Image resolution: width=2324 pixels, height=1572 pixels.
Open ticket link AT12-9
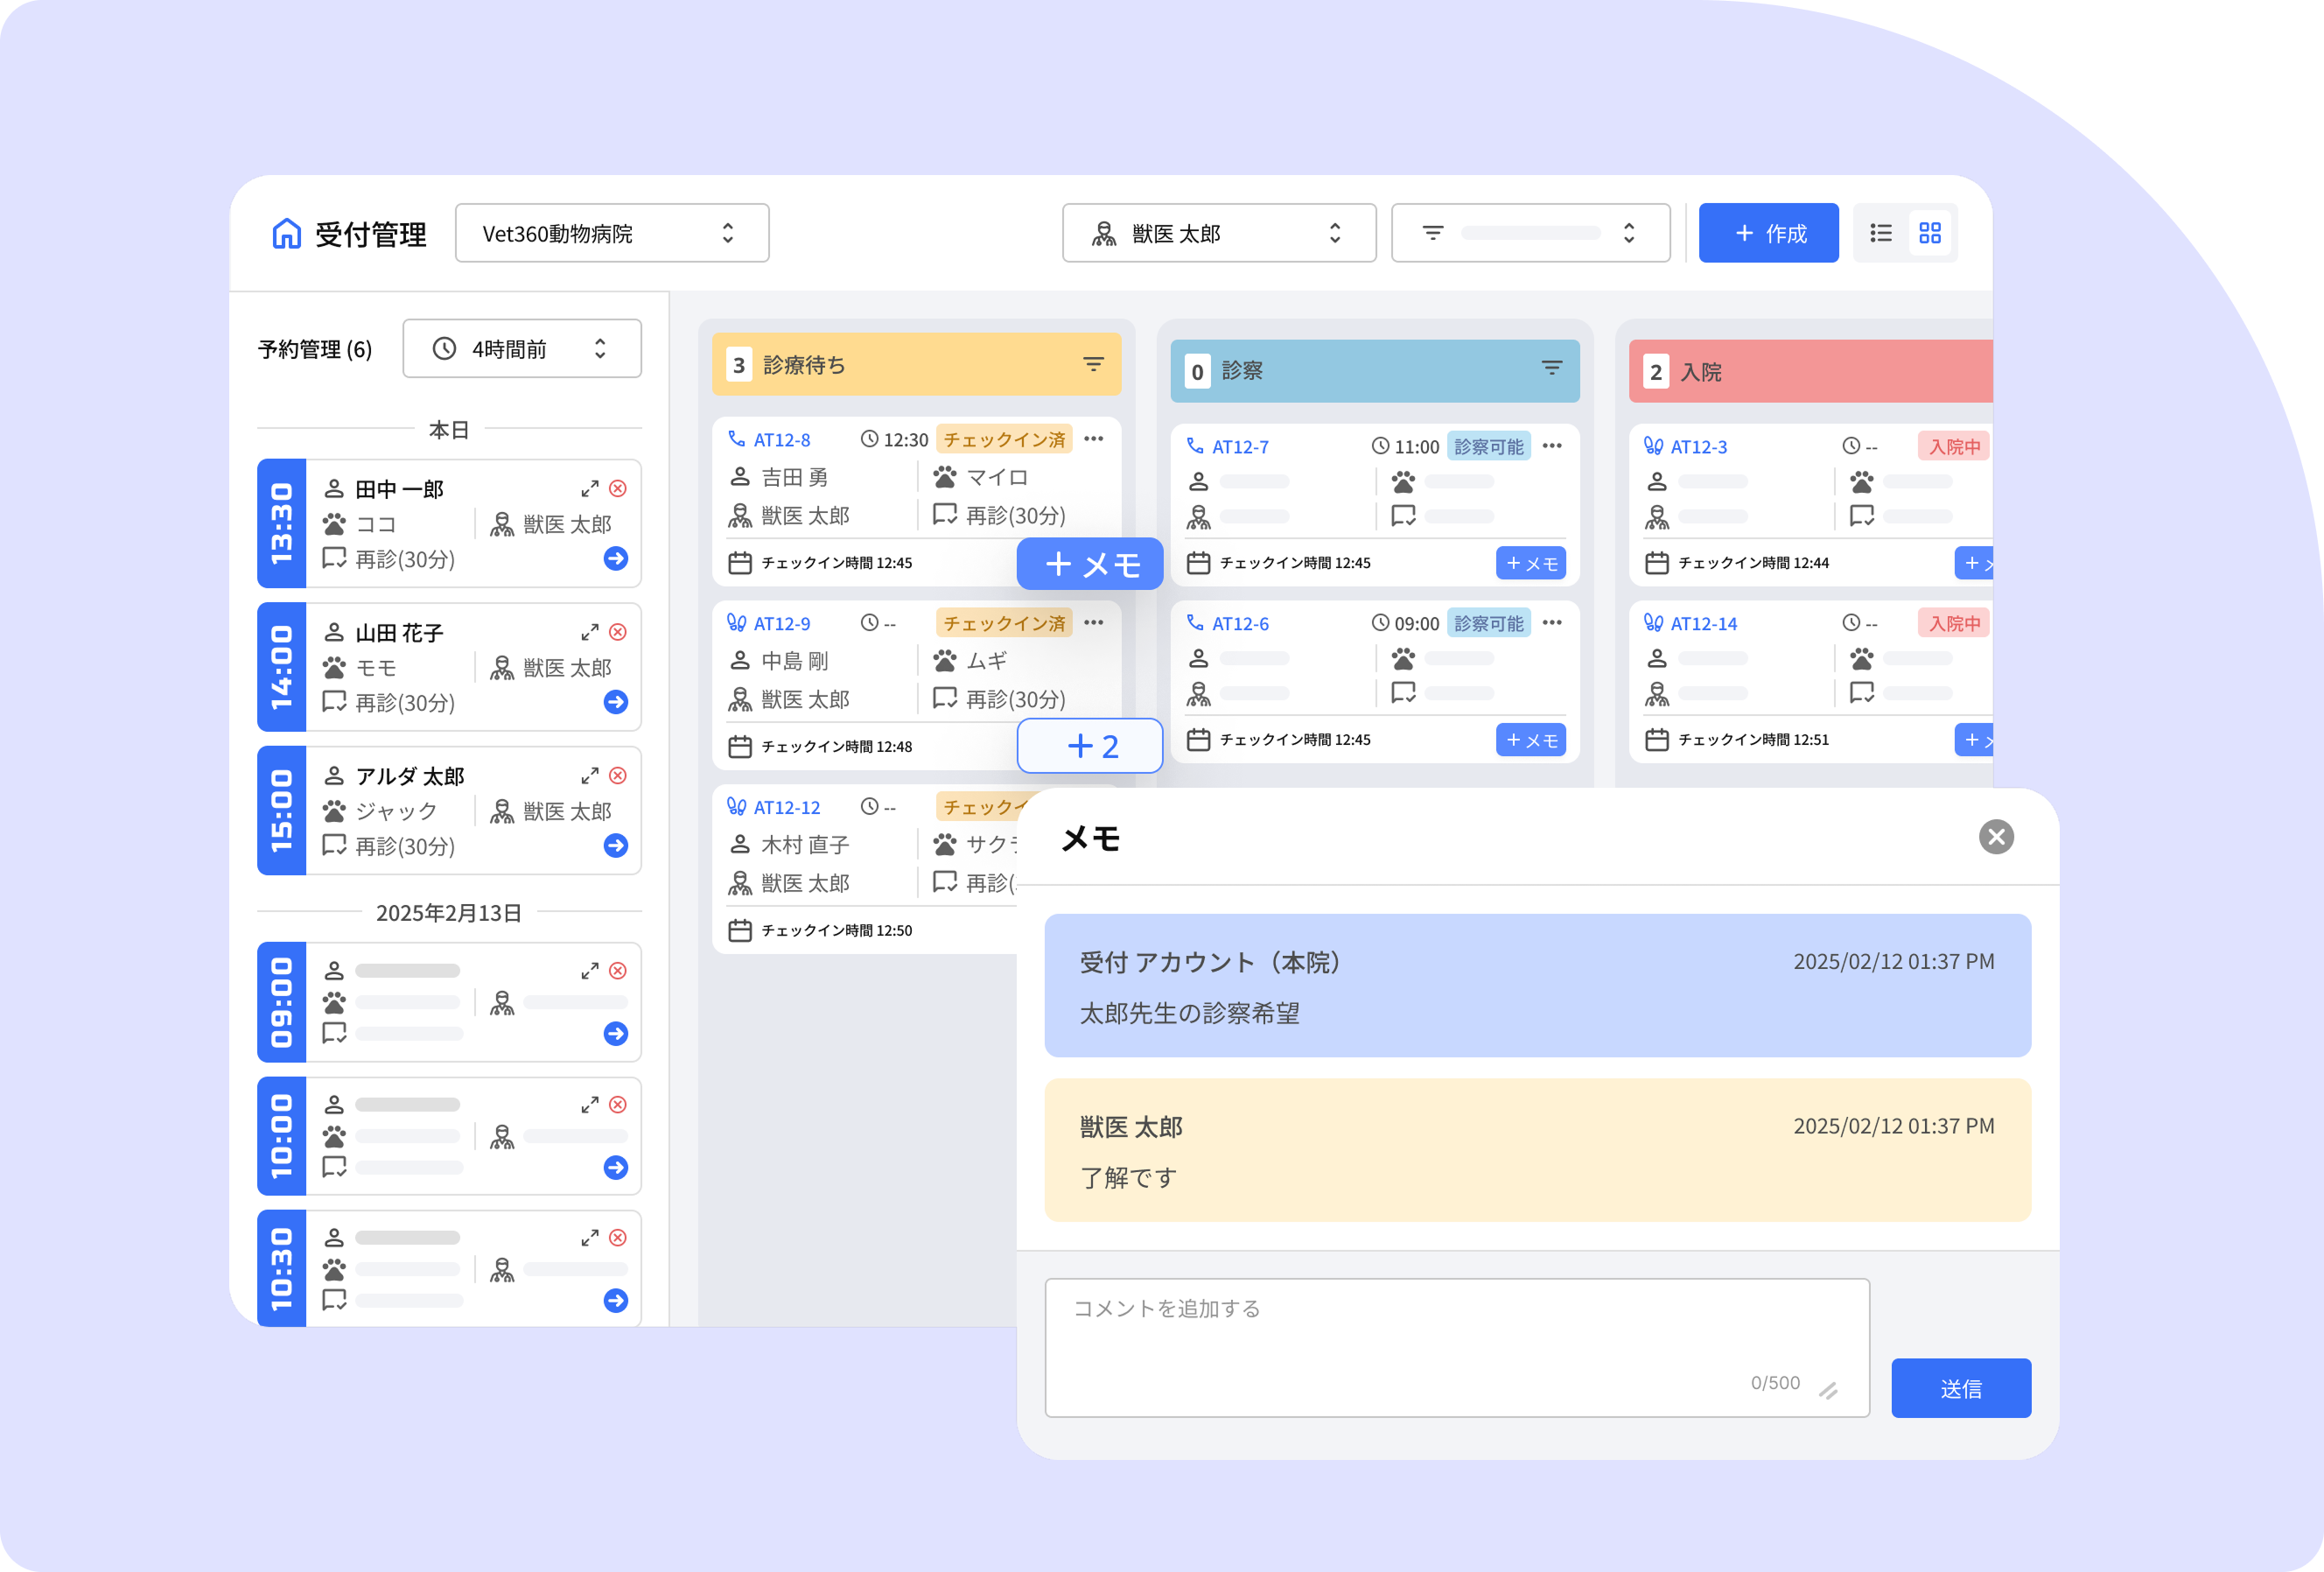pos(782,624)
